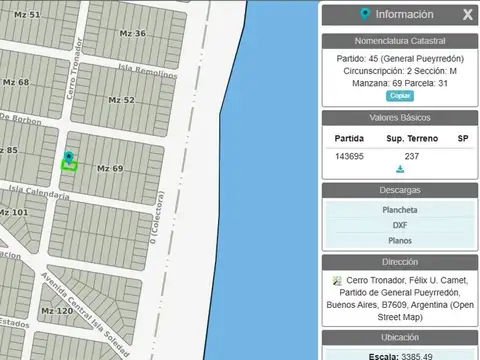Click the map icon beside Cerro Tronador address
480x360 pixels.
[337, 281]
